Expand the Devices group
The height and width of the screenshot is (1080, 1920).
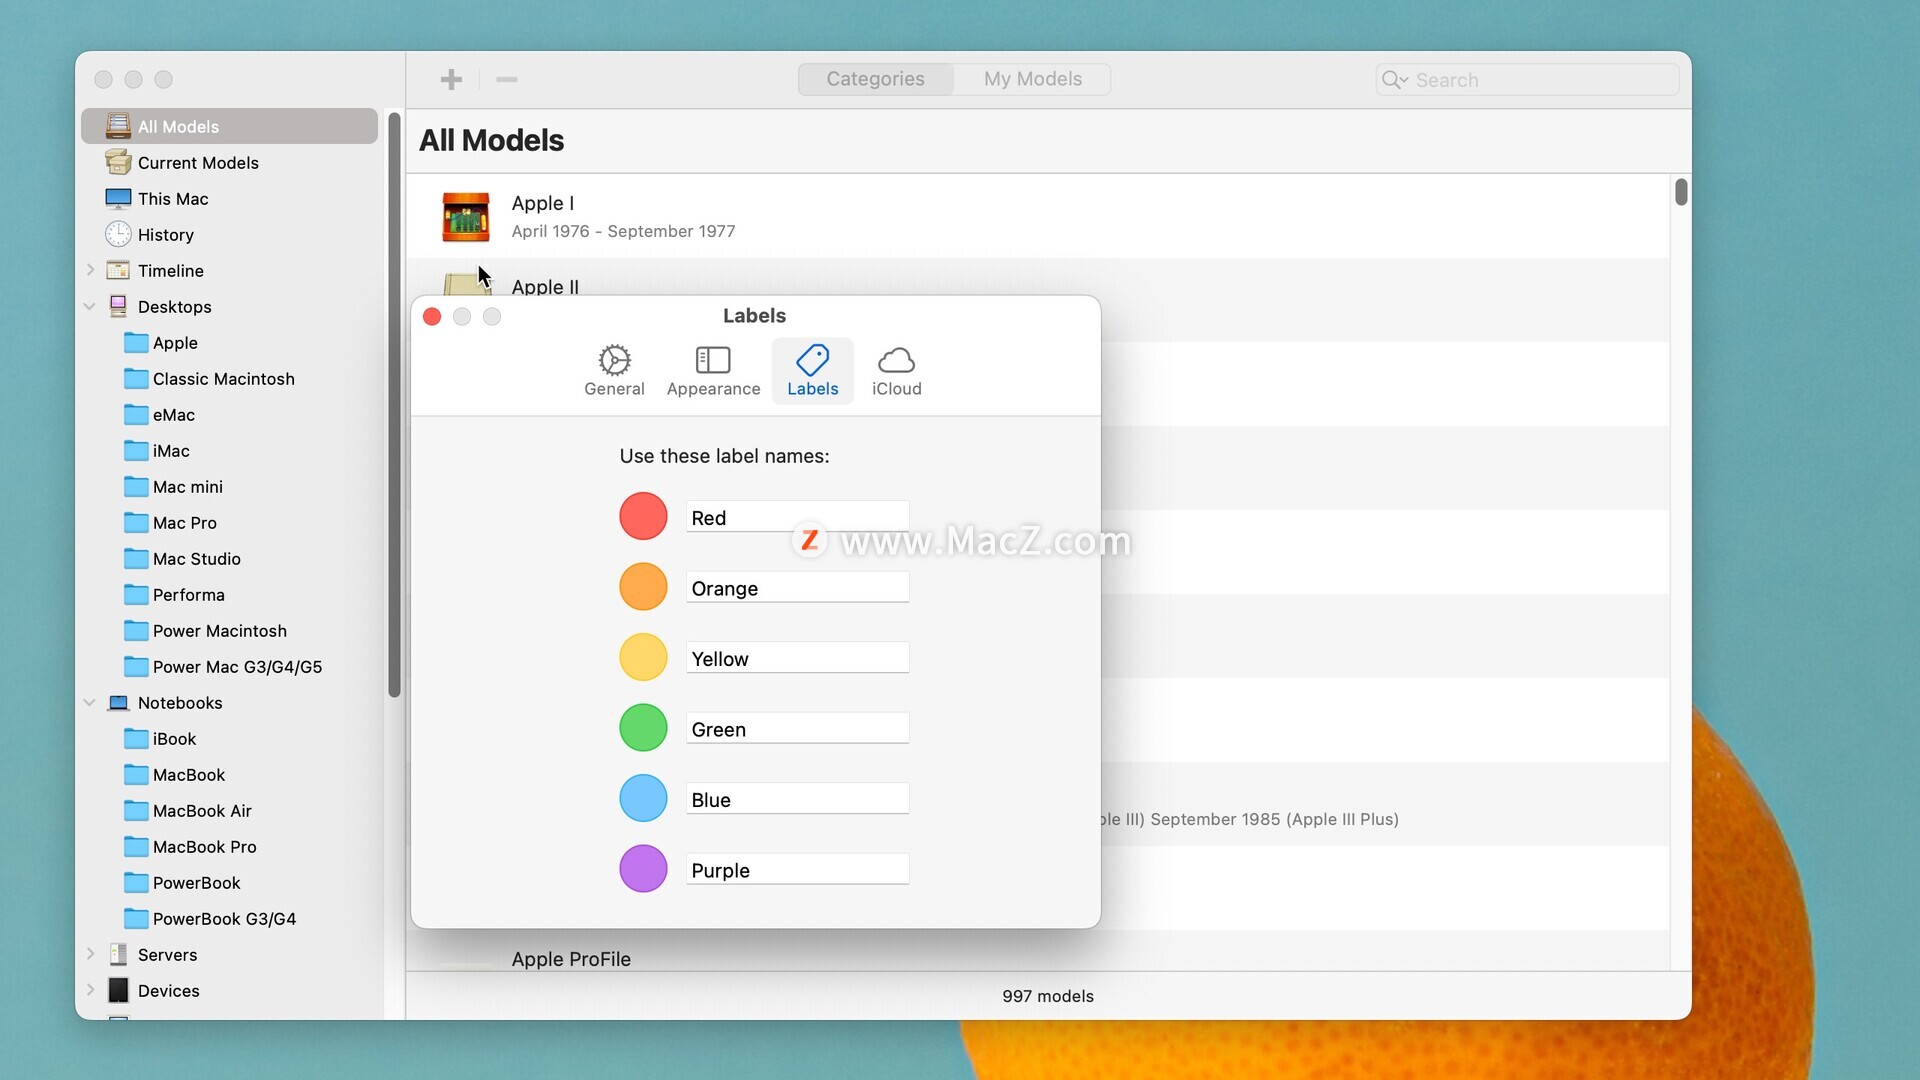90,990
